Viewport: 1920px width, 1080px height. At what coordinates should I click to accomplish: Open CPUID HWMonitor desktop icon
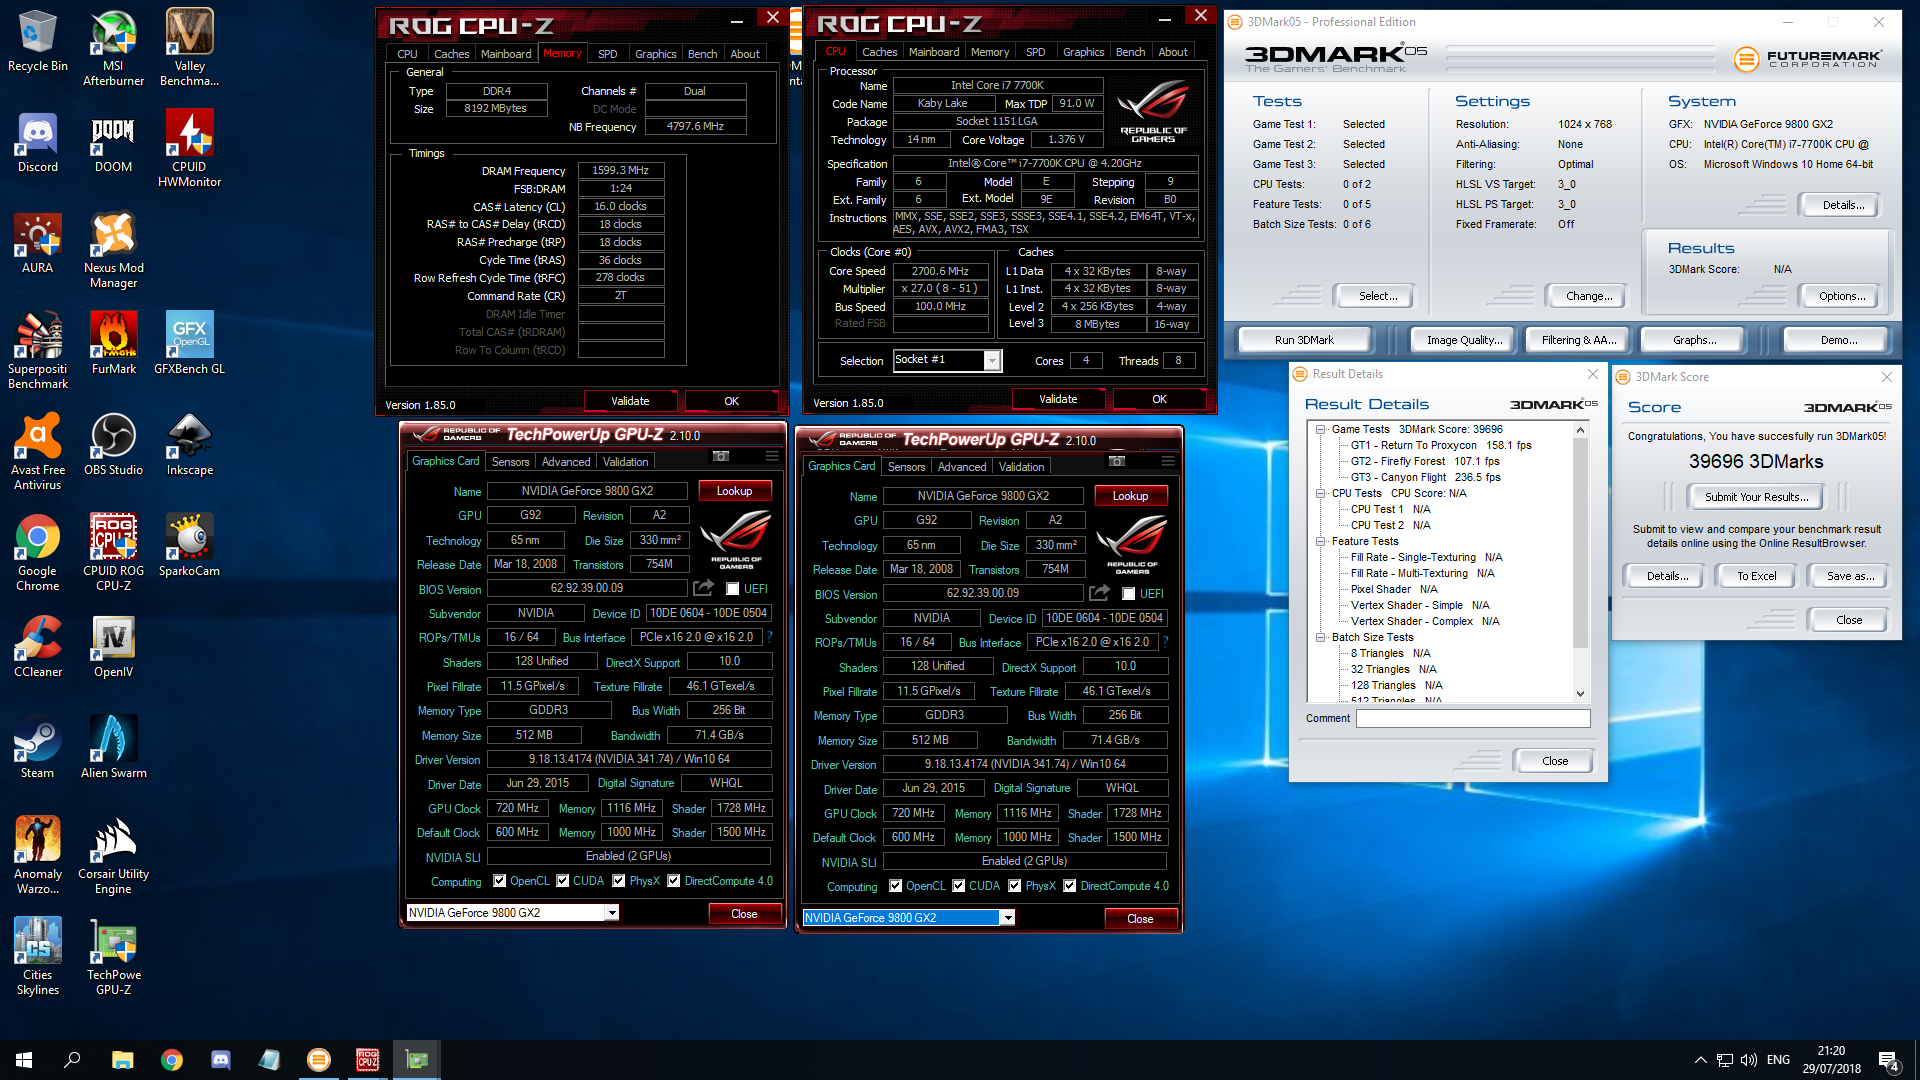pyautogui.click(x=189, y=149)
